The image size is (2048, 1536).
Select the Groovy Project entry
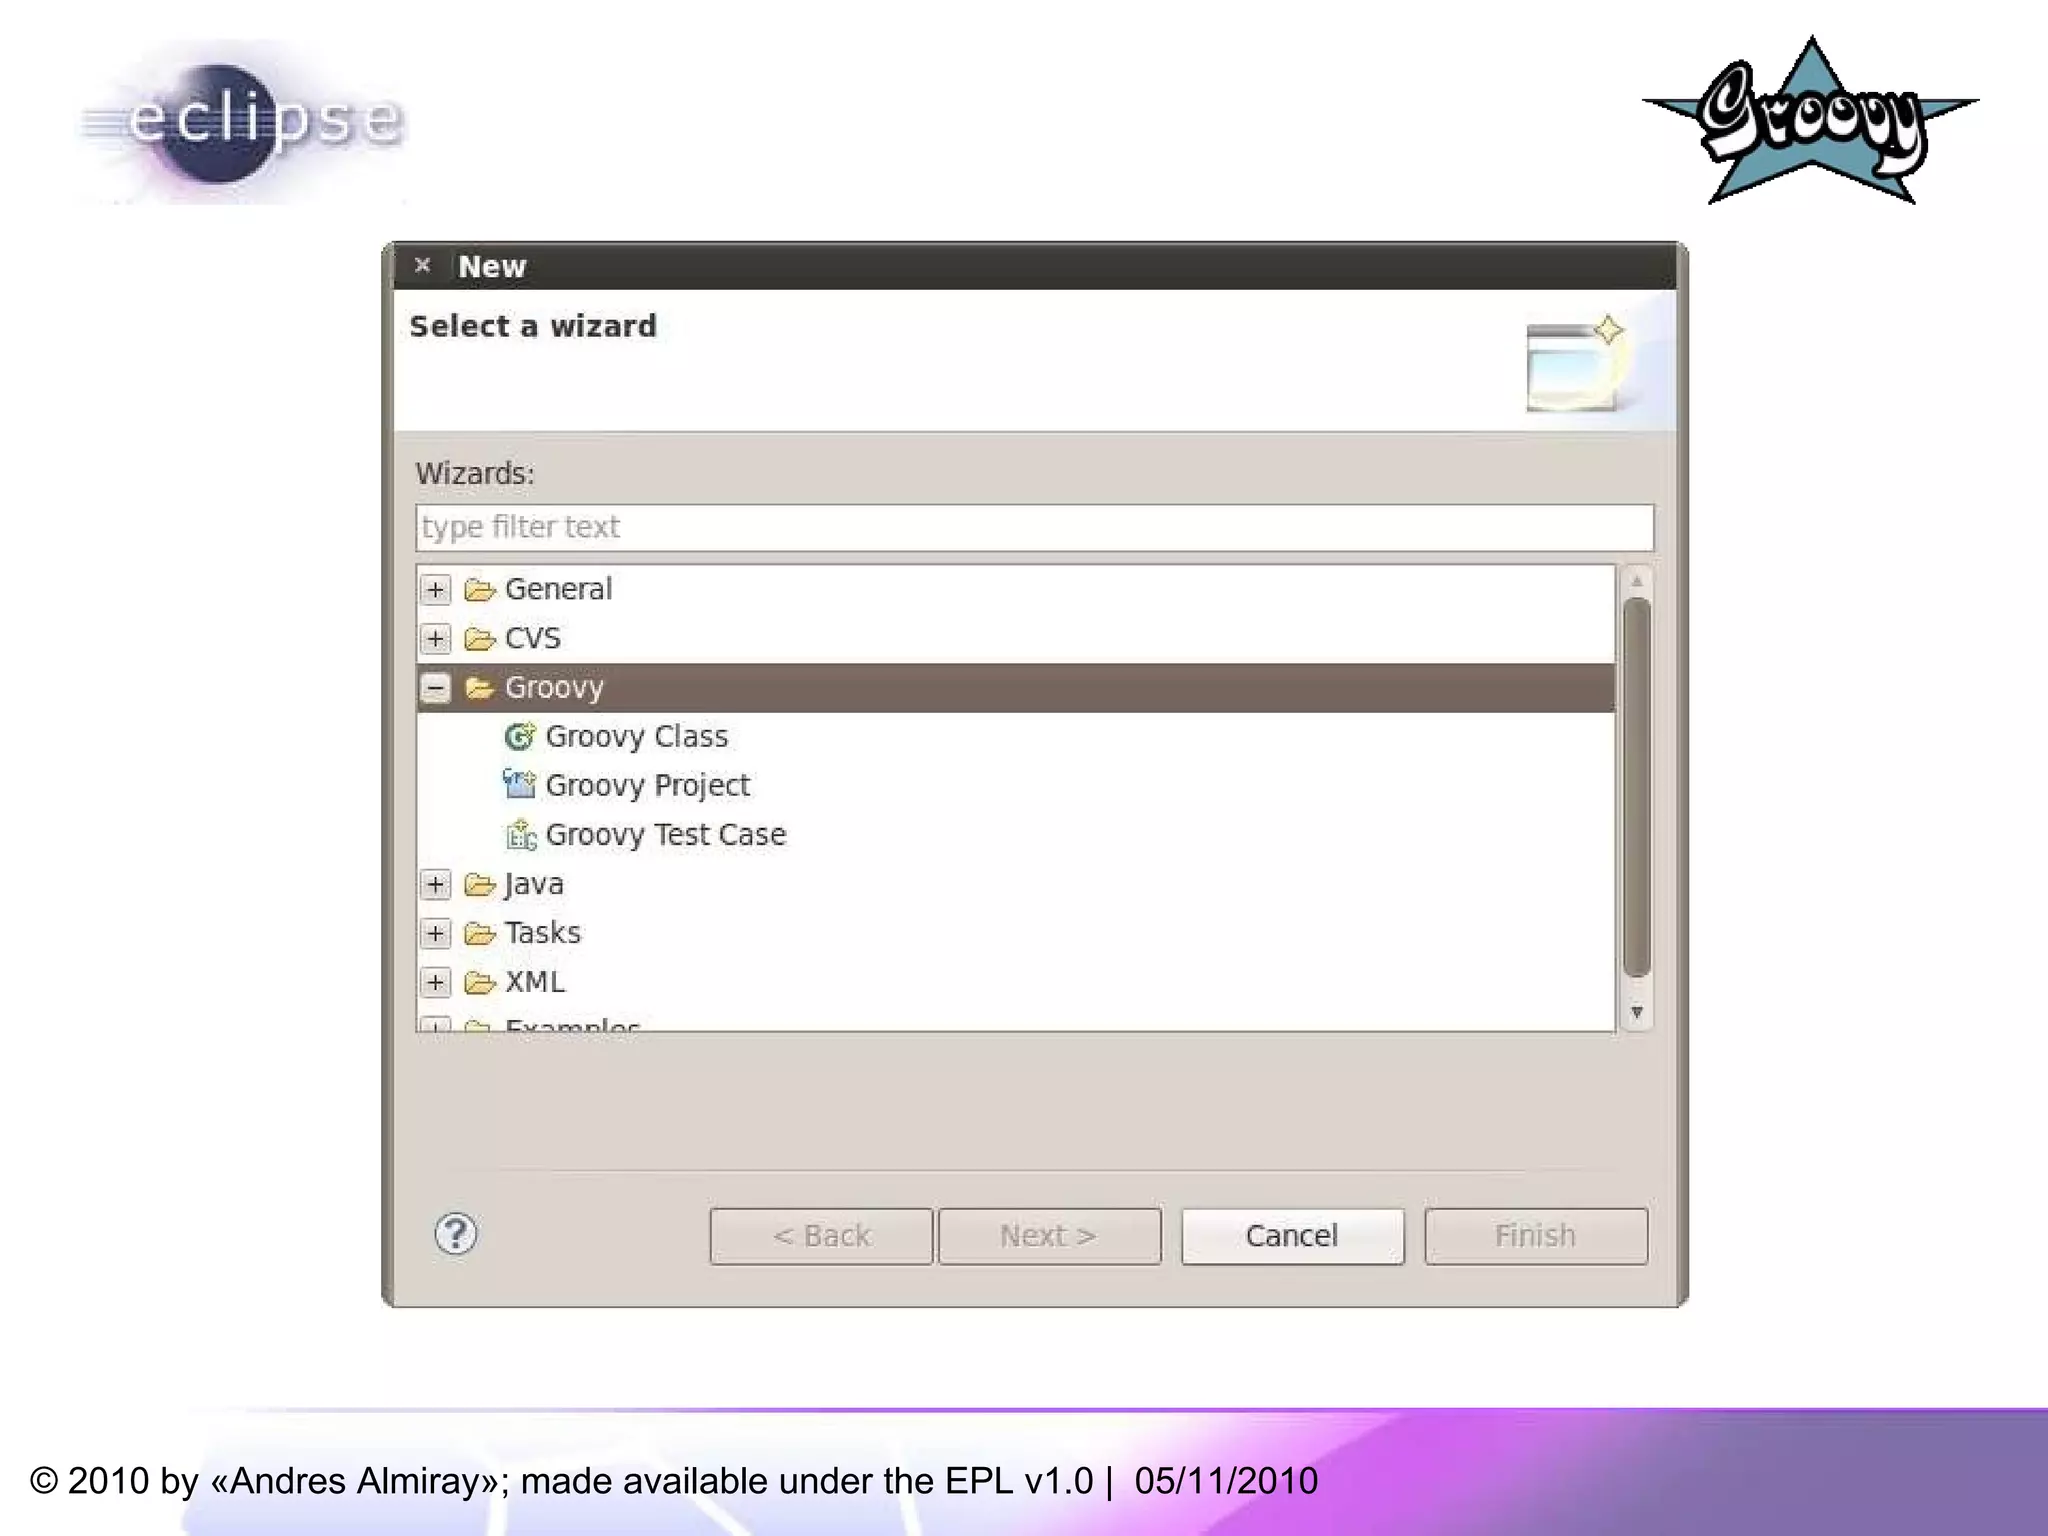point(647,785)
